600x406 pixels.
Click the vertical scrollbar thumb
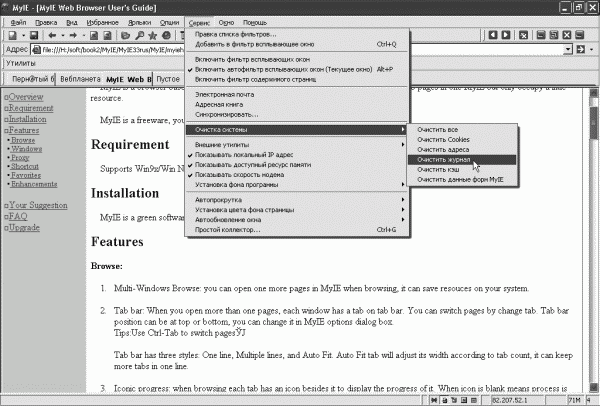pos(594,122)
